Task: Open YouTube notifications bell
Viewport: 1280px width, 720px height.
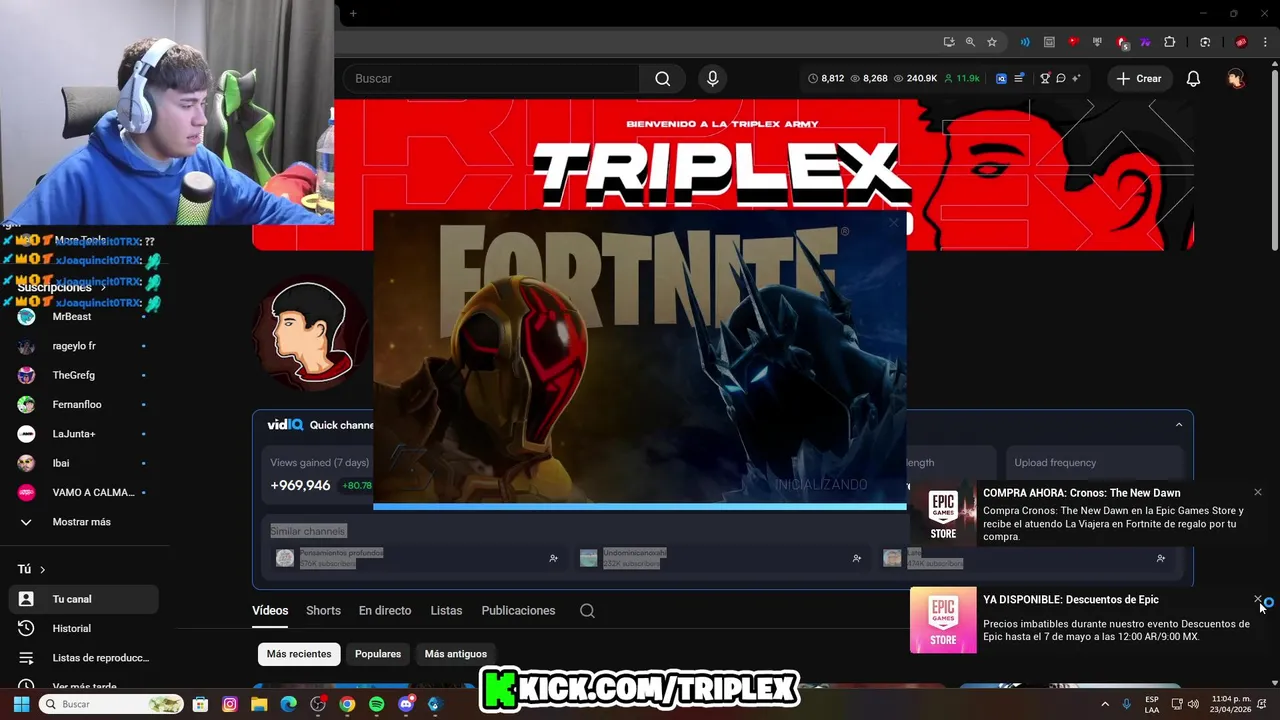Action: coord(1193,78)
